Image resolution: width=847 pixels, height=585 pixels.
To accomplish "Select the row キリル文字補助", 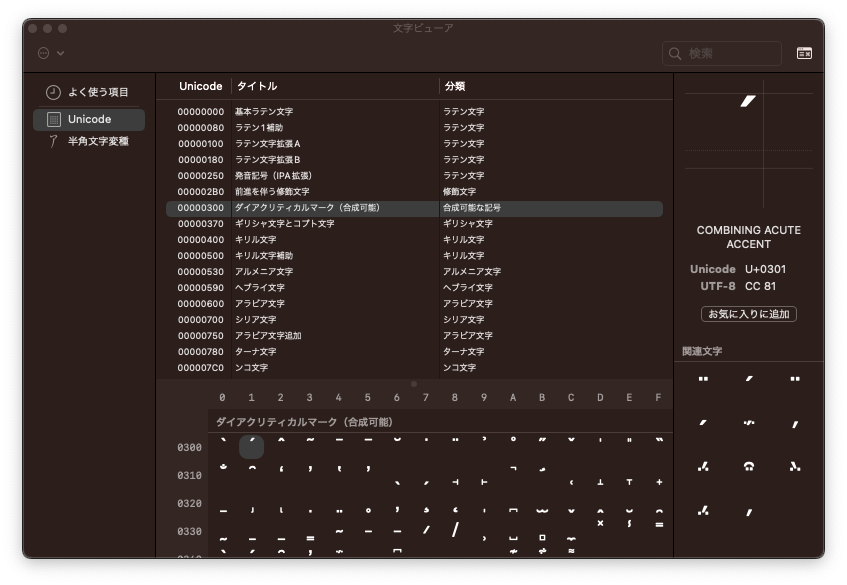I will pyautogui.click(x=414, y=256).
